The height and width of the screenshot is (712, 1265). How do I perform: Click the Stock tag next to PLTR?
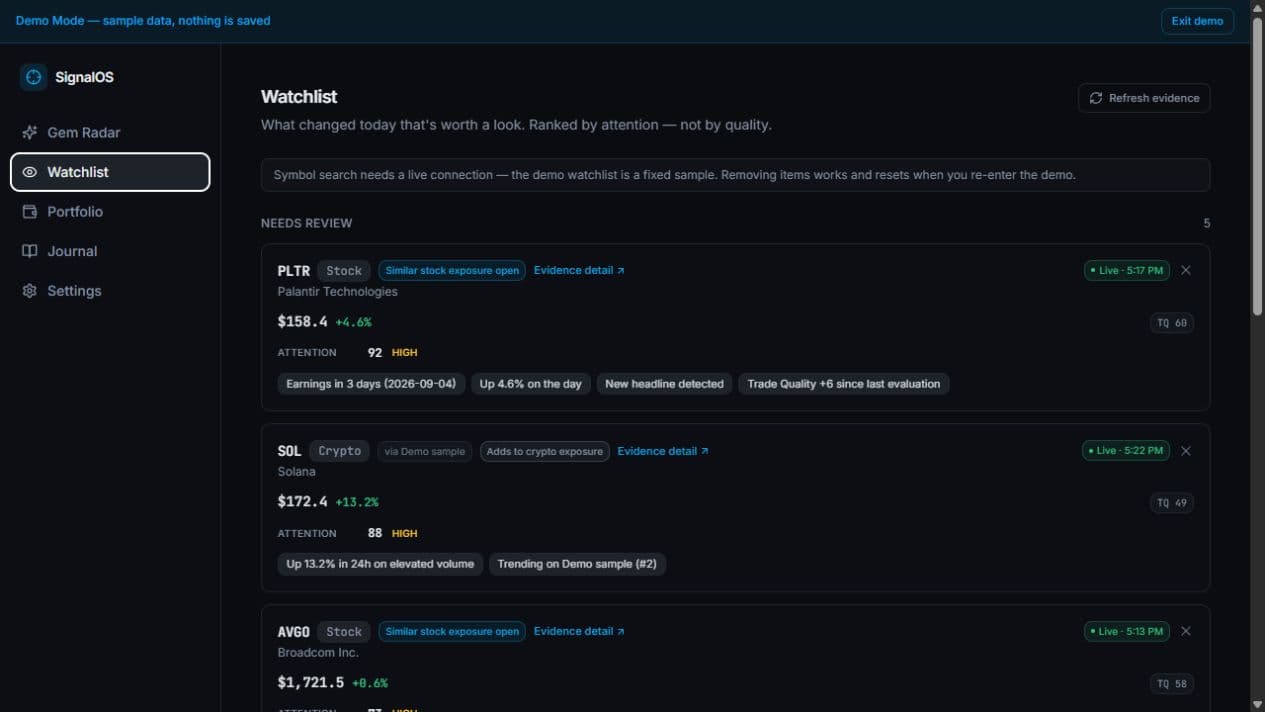click(x=344, y=271)
